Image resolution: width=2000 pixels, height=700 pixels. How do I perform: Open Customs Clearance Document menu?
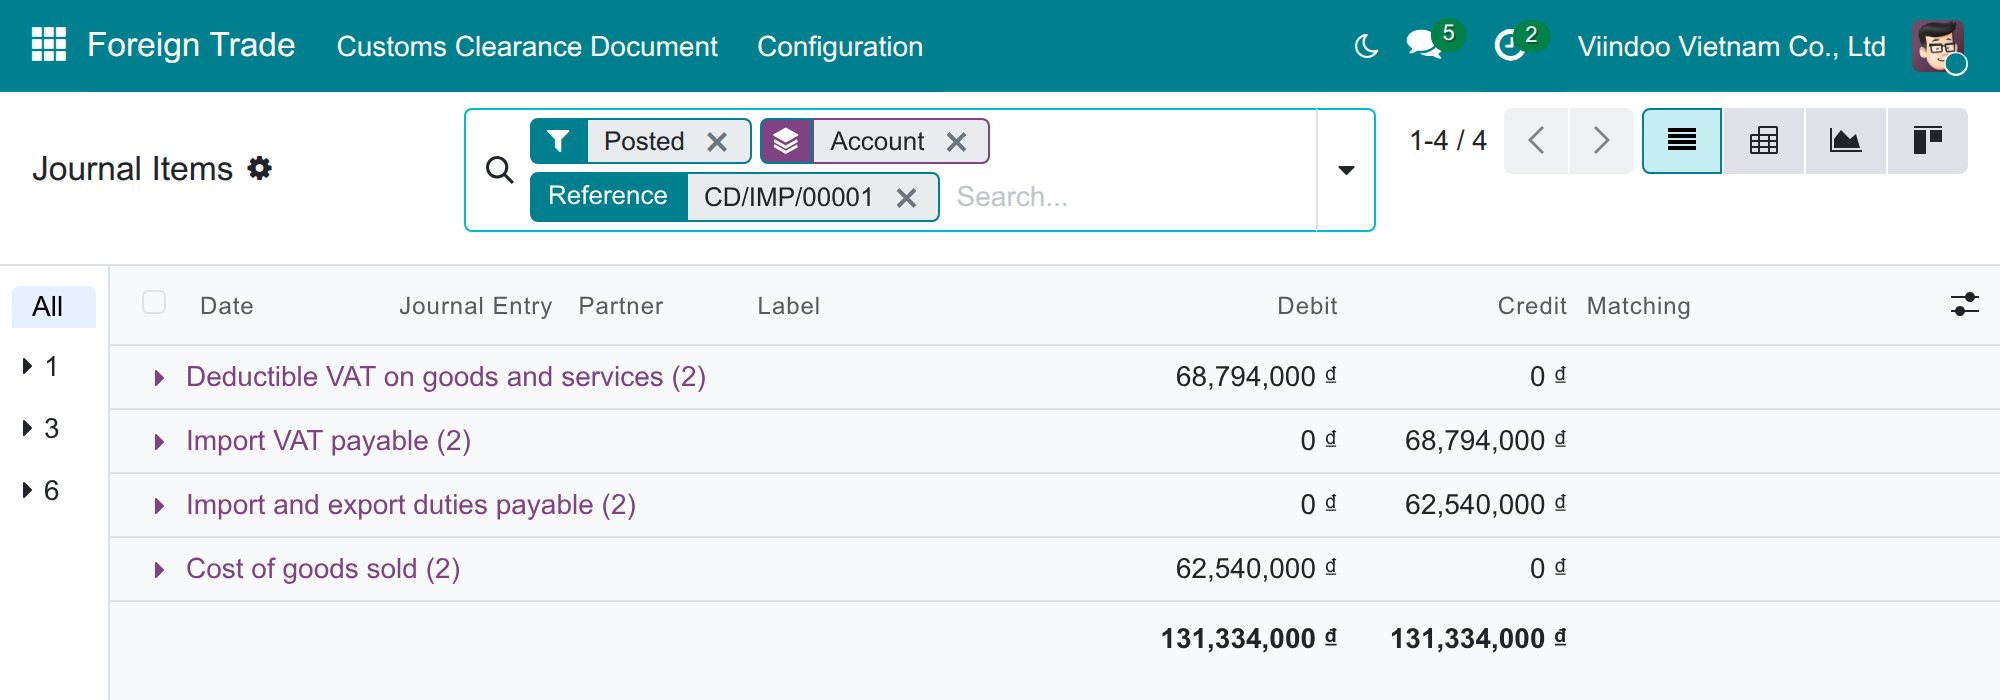(527, 46)
